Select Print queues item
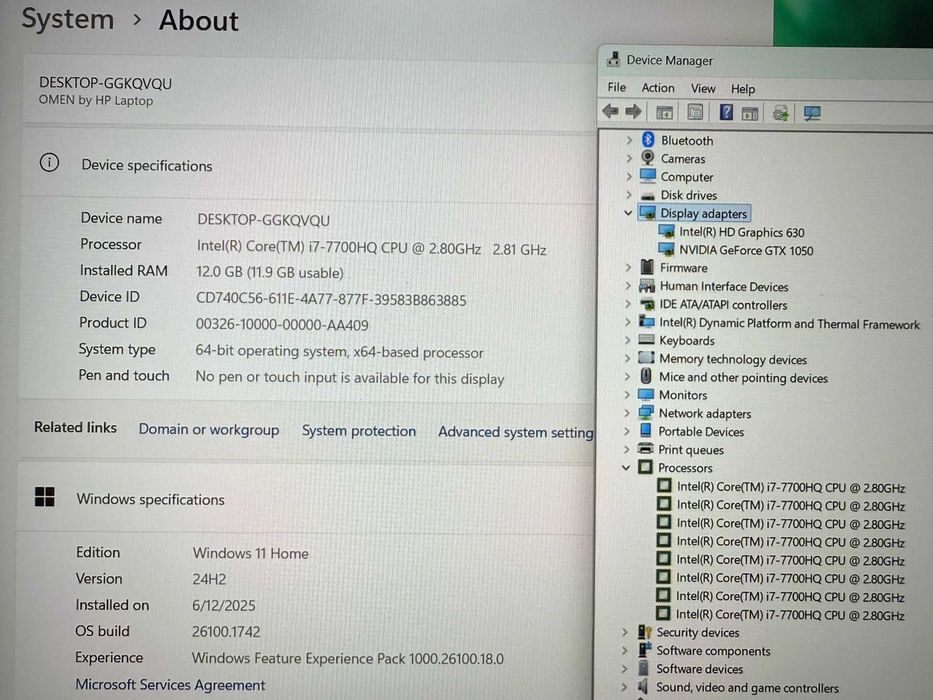The width and height of the screenshot is (933, 700). click(x=691, y=450)
